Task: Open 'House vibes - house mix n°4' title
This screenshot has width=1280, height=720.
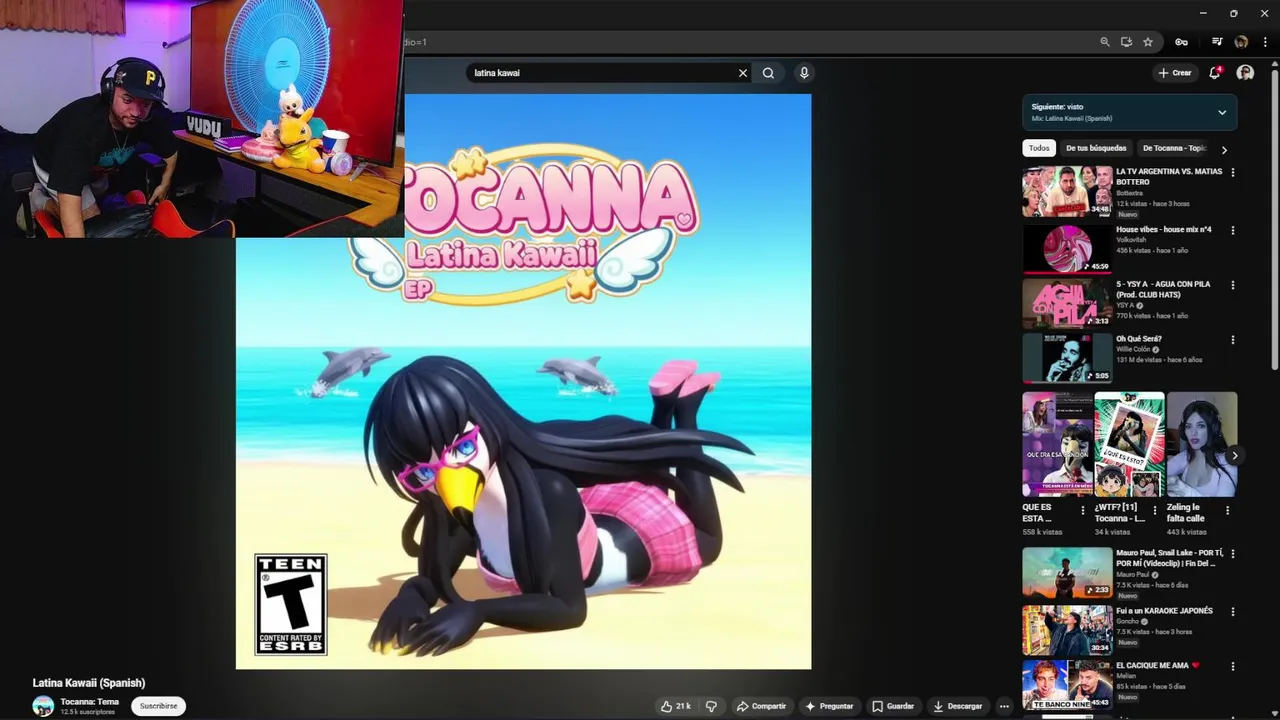Action: click(x=1163, y=230)
